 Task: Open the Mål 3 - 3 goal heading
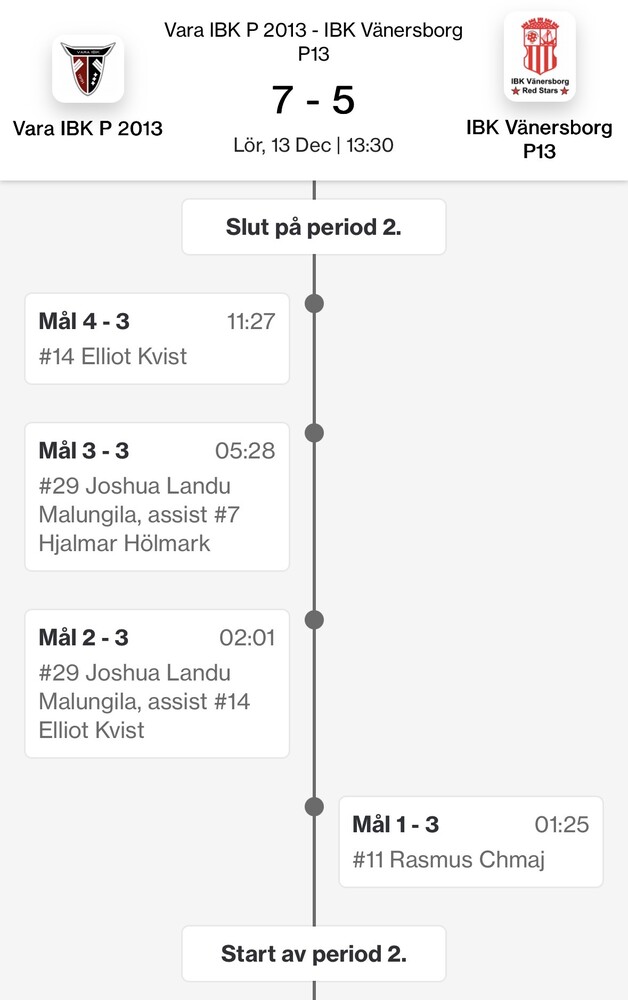pyautogui.click(x=84, y=451)
